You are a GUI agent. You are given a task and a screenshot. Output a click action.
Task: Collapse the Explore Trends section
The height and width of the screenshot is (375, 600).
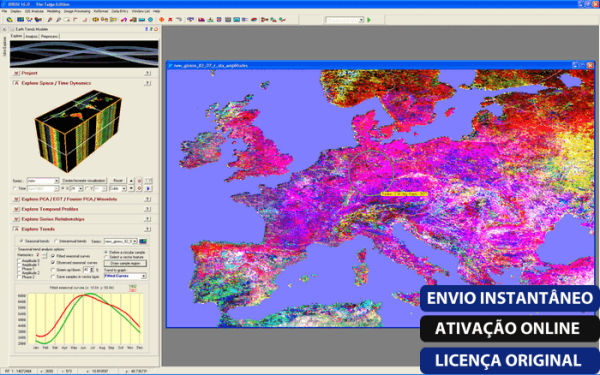16,229
